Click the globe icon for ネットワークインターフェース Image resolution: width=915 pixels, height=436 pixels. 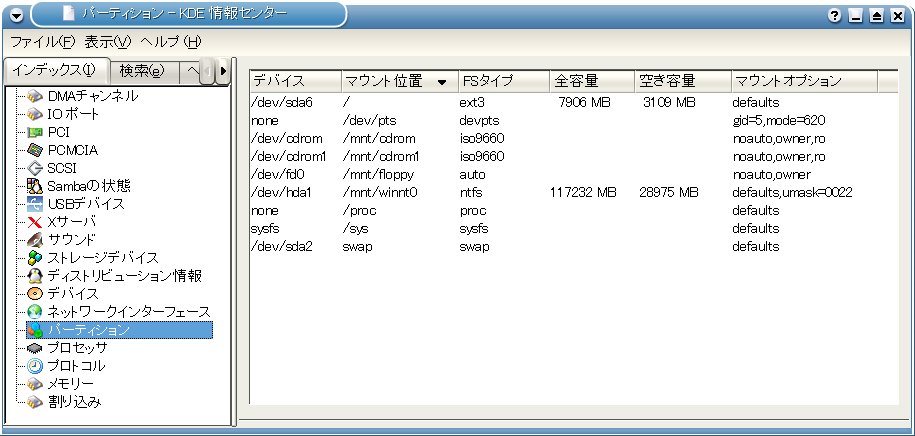pos(35,312)
